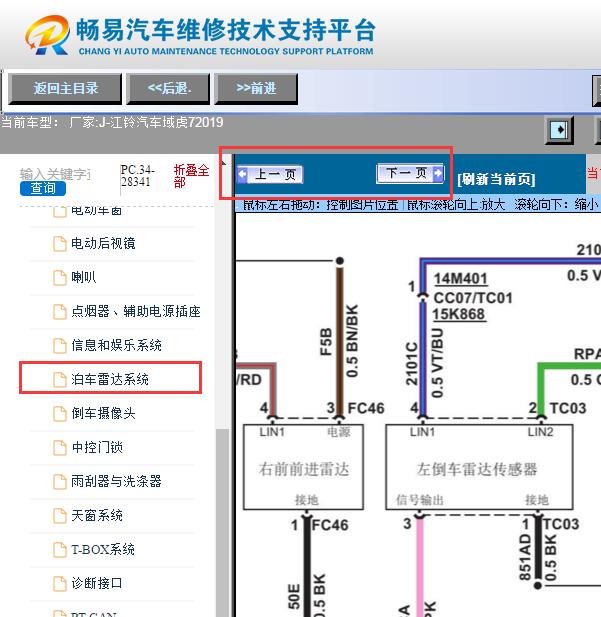Click the 左倒车雷达传感器 component box

(479, 467)
